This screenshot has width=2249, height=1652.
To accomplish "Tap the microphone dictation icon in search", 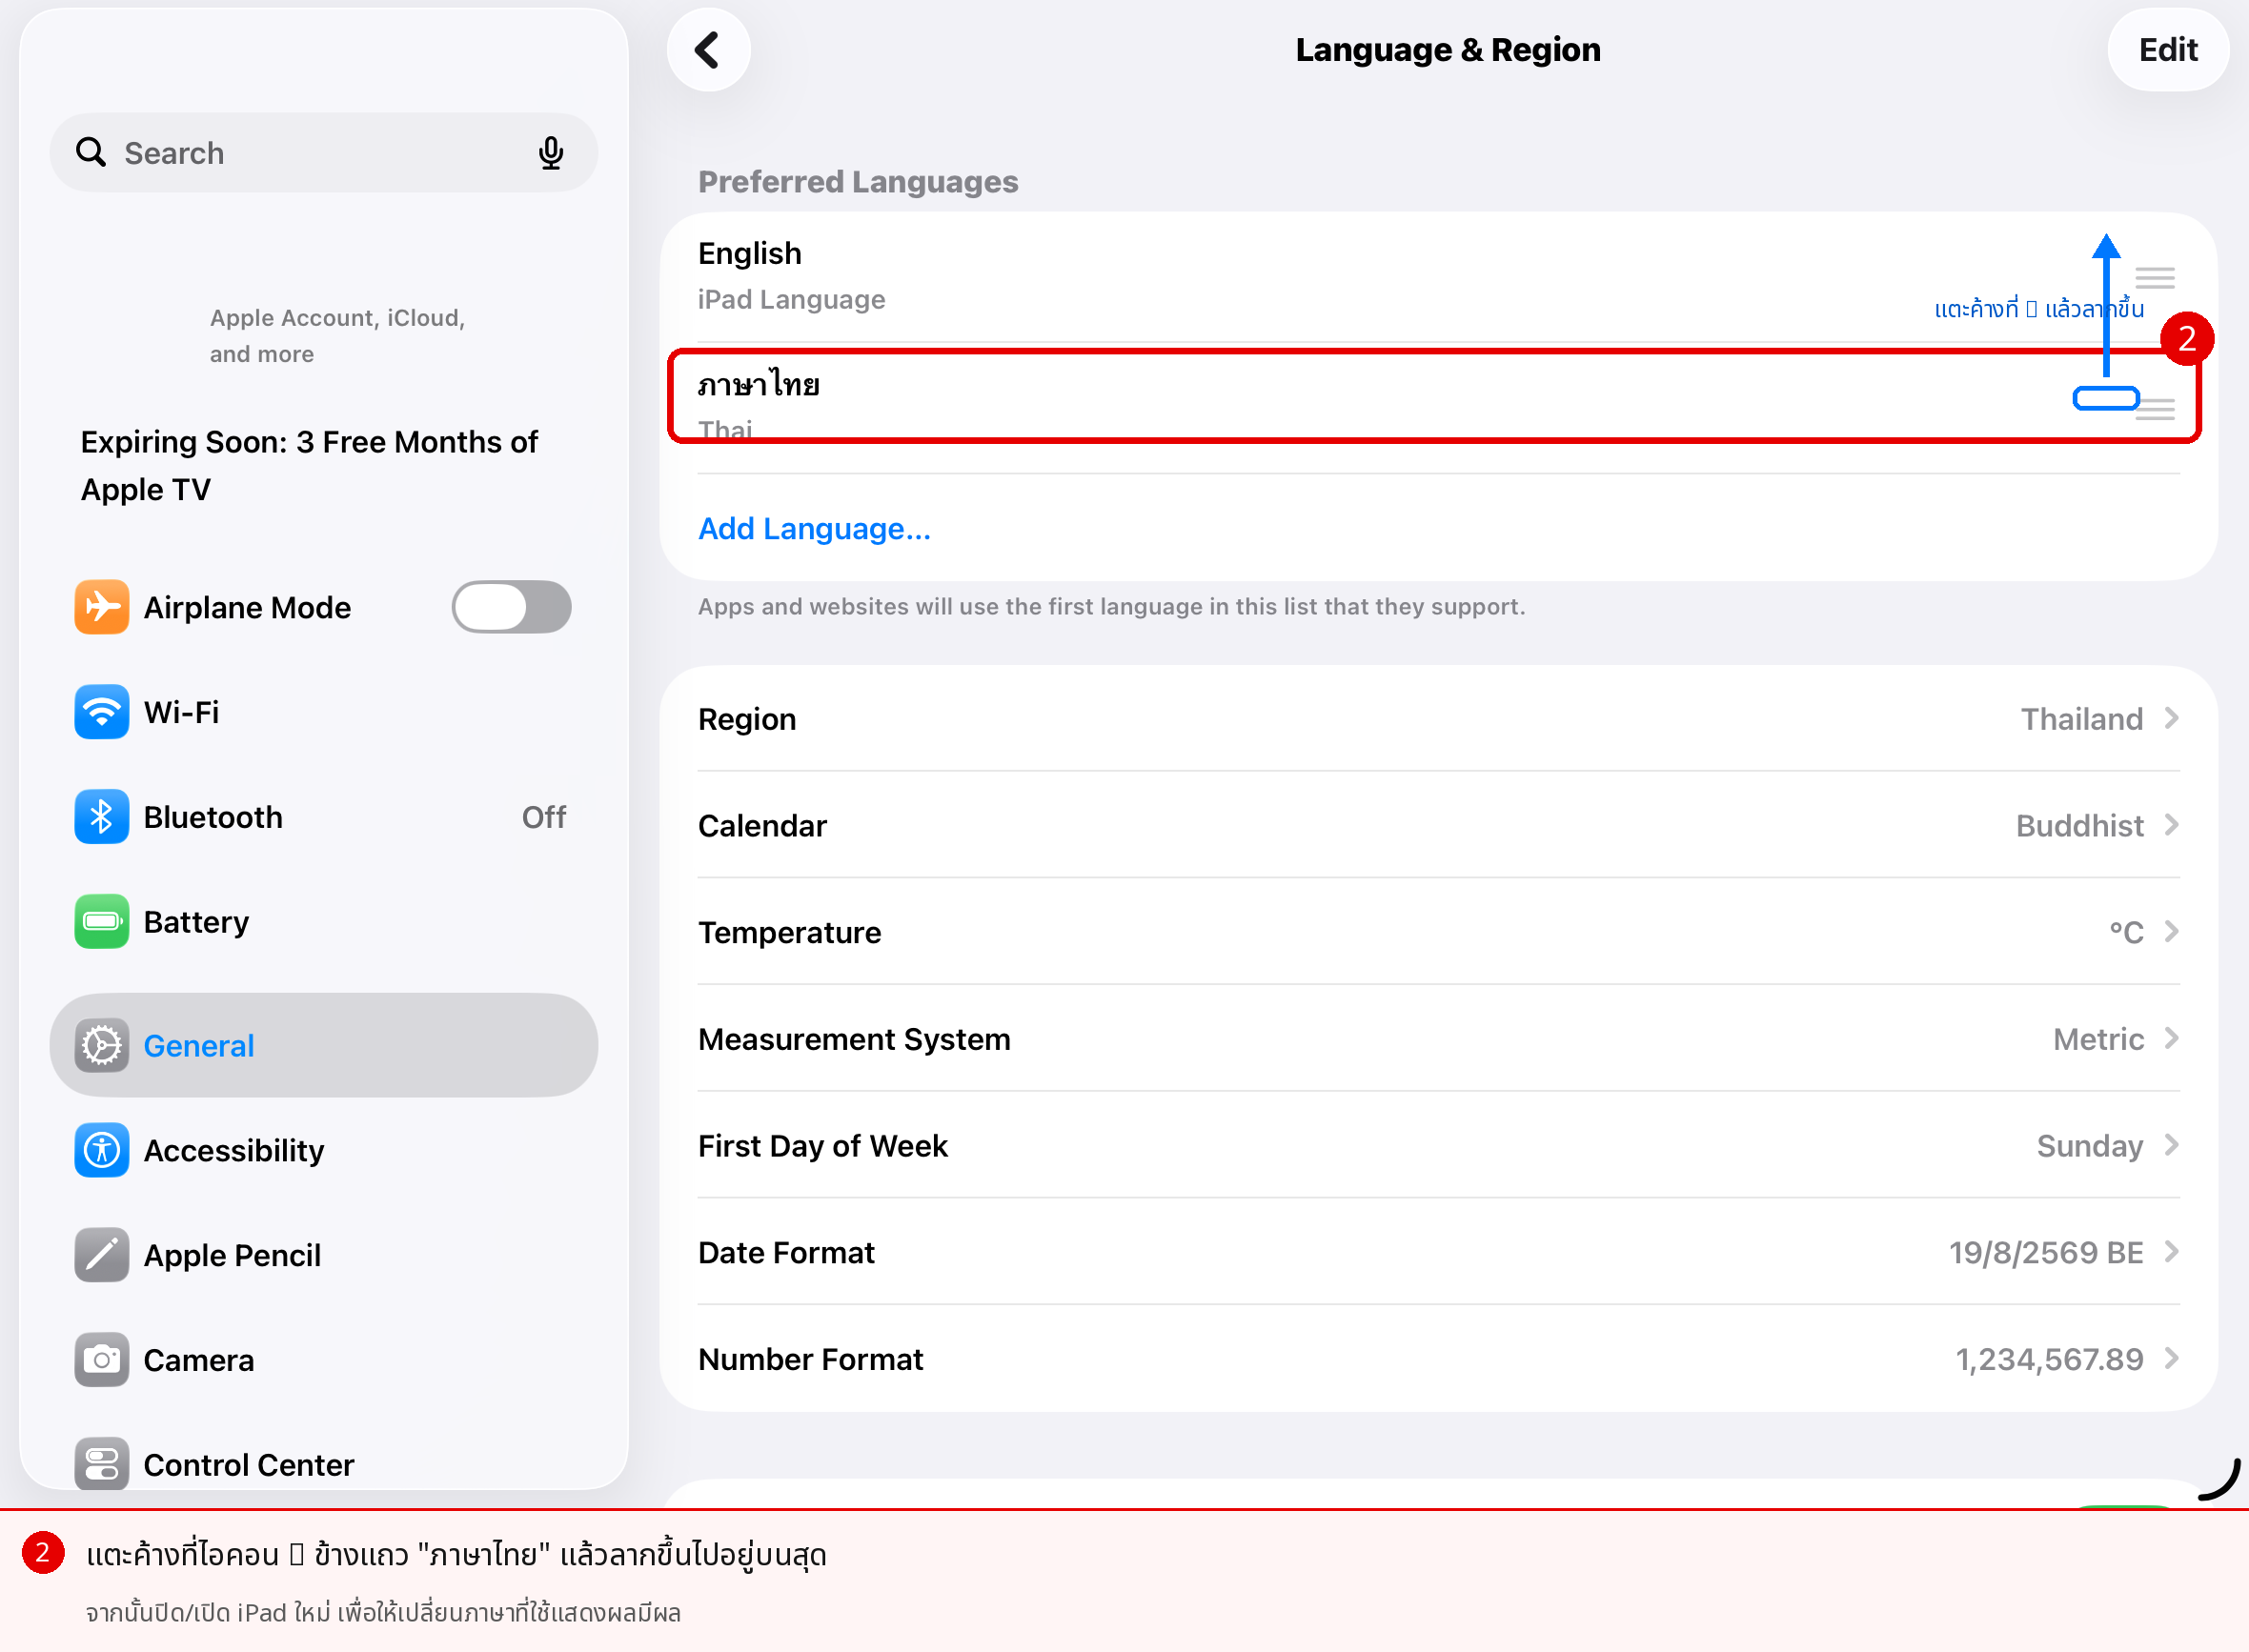I will point(550,153).
